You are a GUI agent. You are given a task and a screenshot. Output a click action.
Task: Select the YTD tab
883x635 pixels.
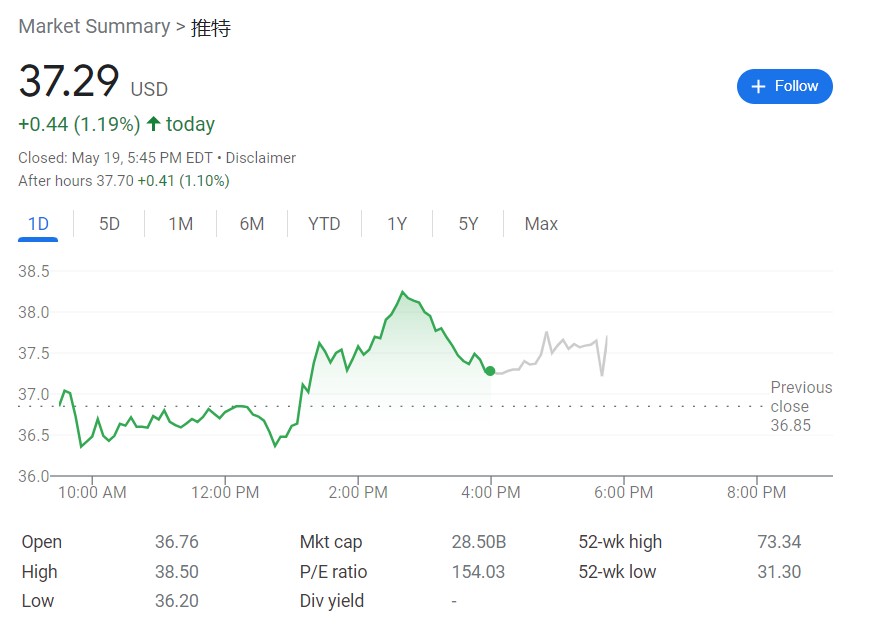[324, 224]
